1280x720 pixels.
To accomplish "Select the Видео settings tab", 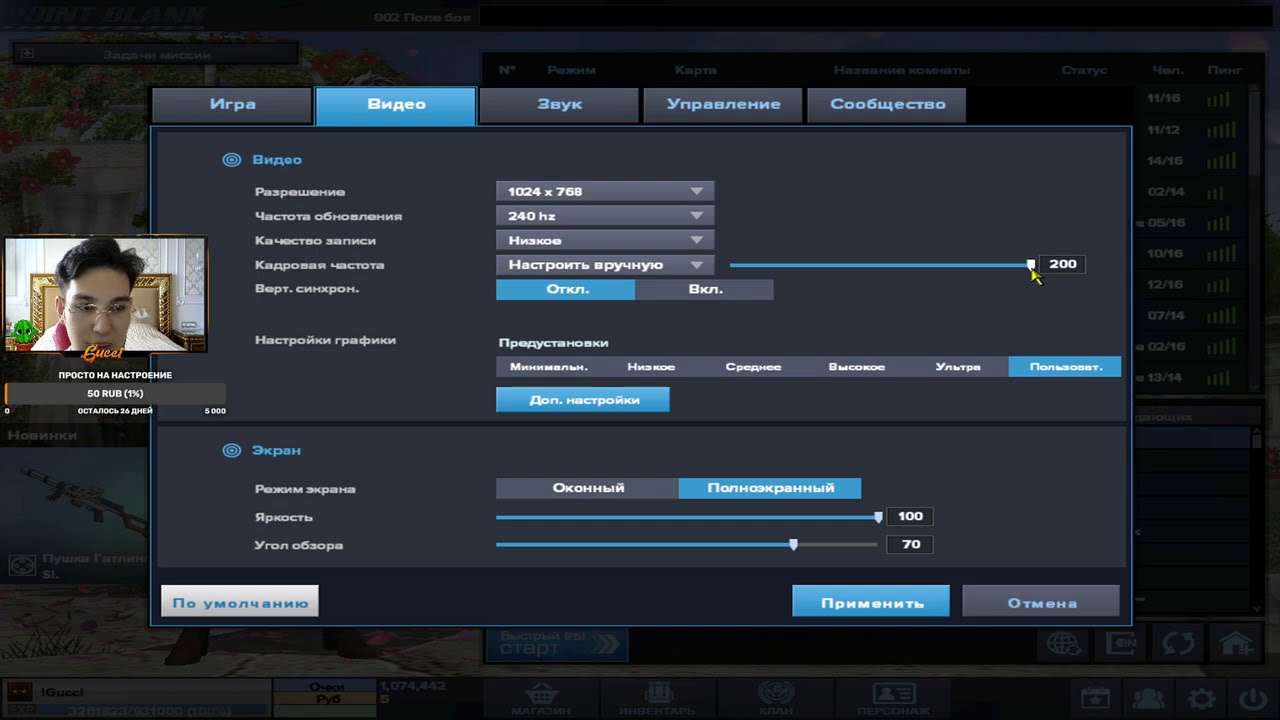I will tap(396, 105).
